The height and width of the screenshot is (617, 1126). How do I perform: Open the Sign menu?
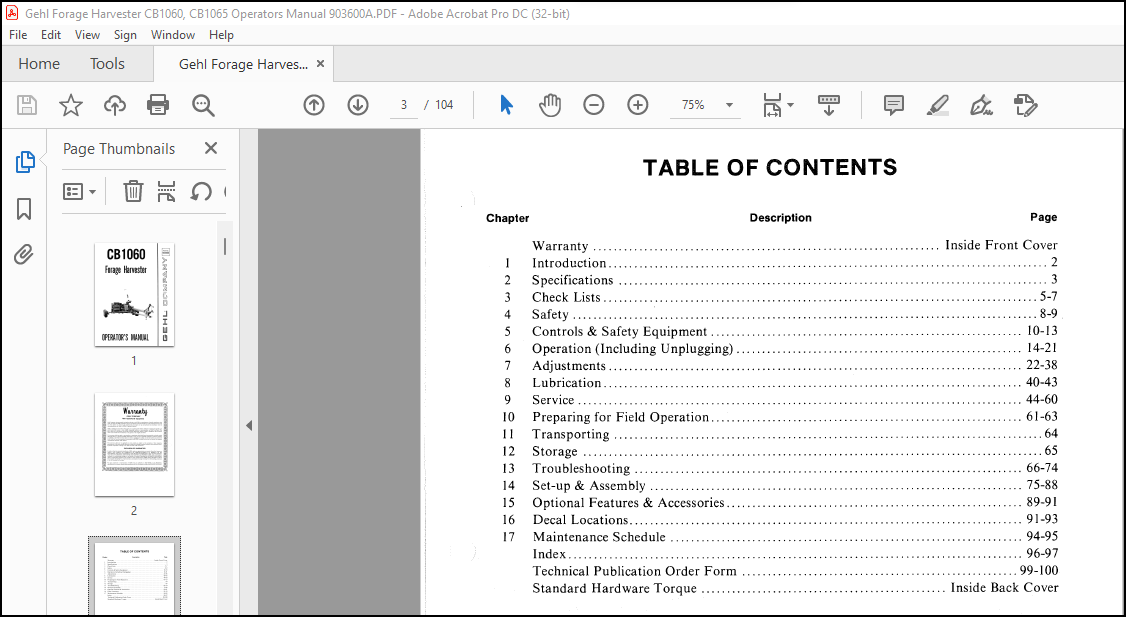tap(125, 34)
